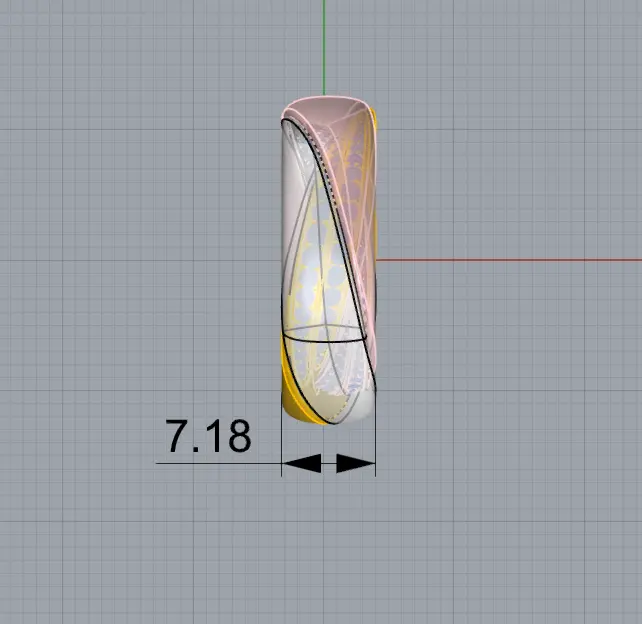Select the 7.18 dimension text

[208, 437]
